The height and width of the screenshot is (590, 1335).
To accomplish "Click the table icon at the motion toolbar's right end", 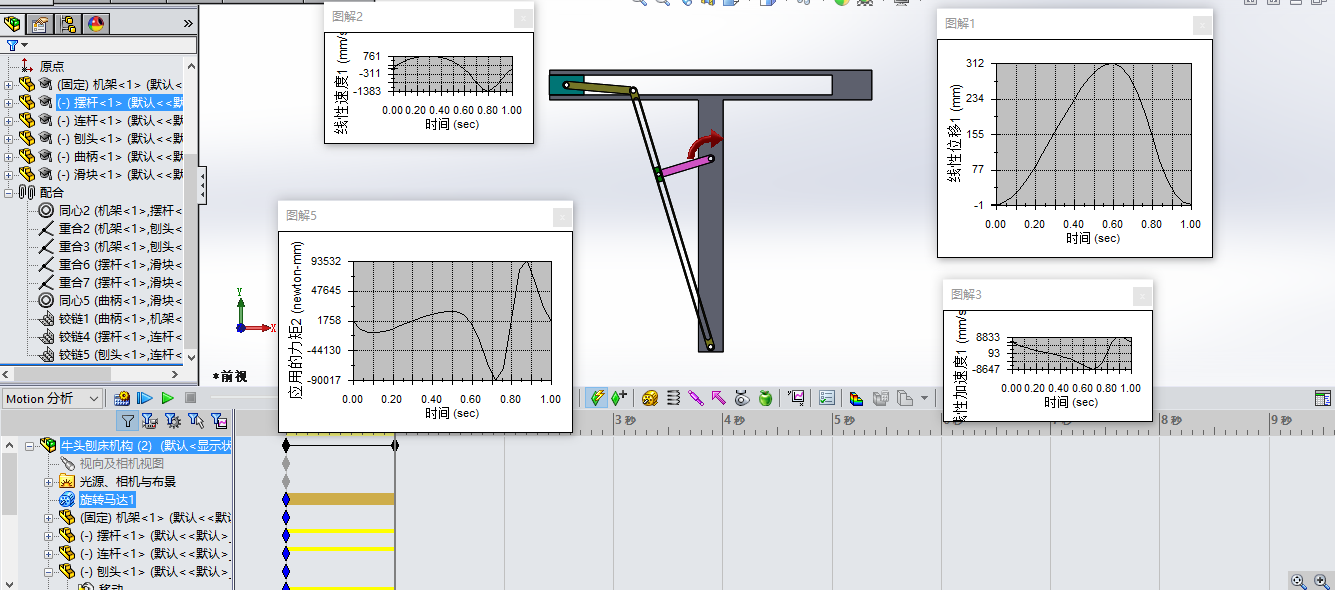I will (x=1322, y=398).
